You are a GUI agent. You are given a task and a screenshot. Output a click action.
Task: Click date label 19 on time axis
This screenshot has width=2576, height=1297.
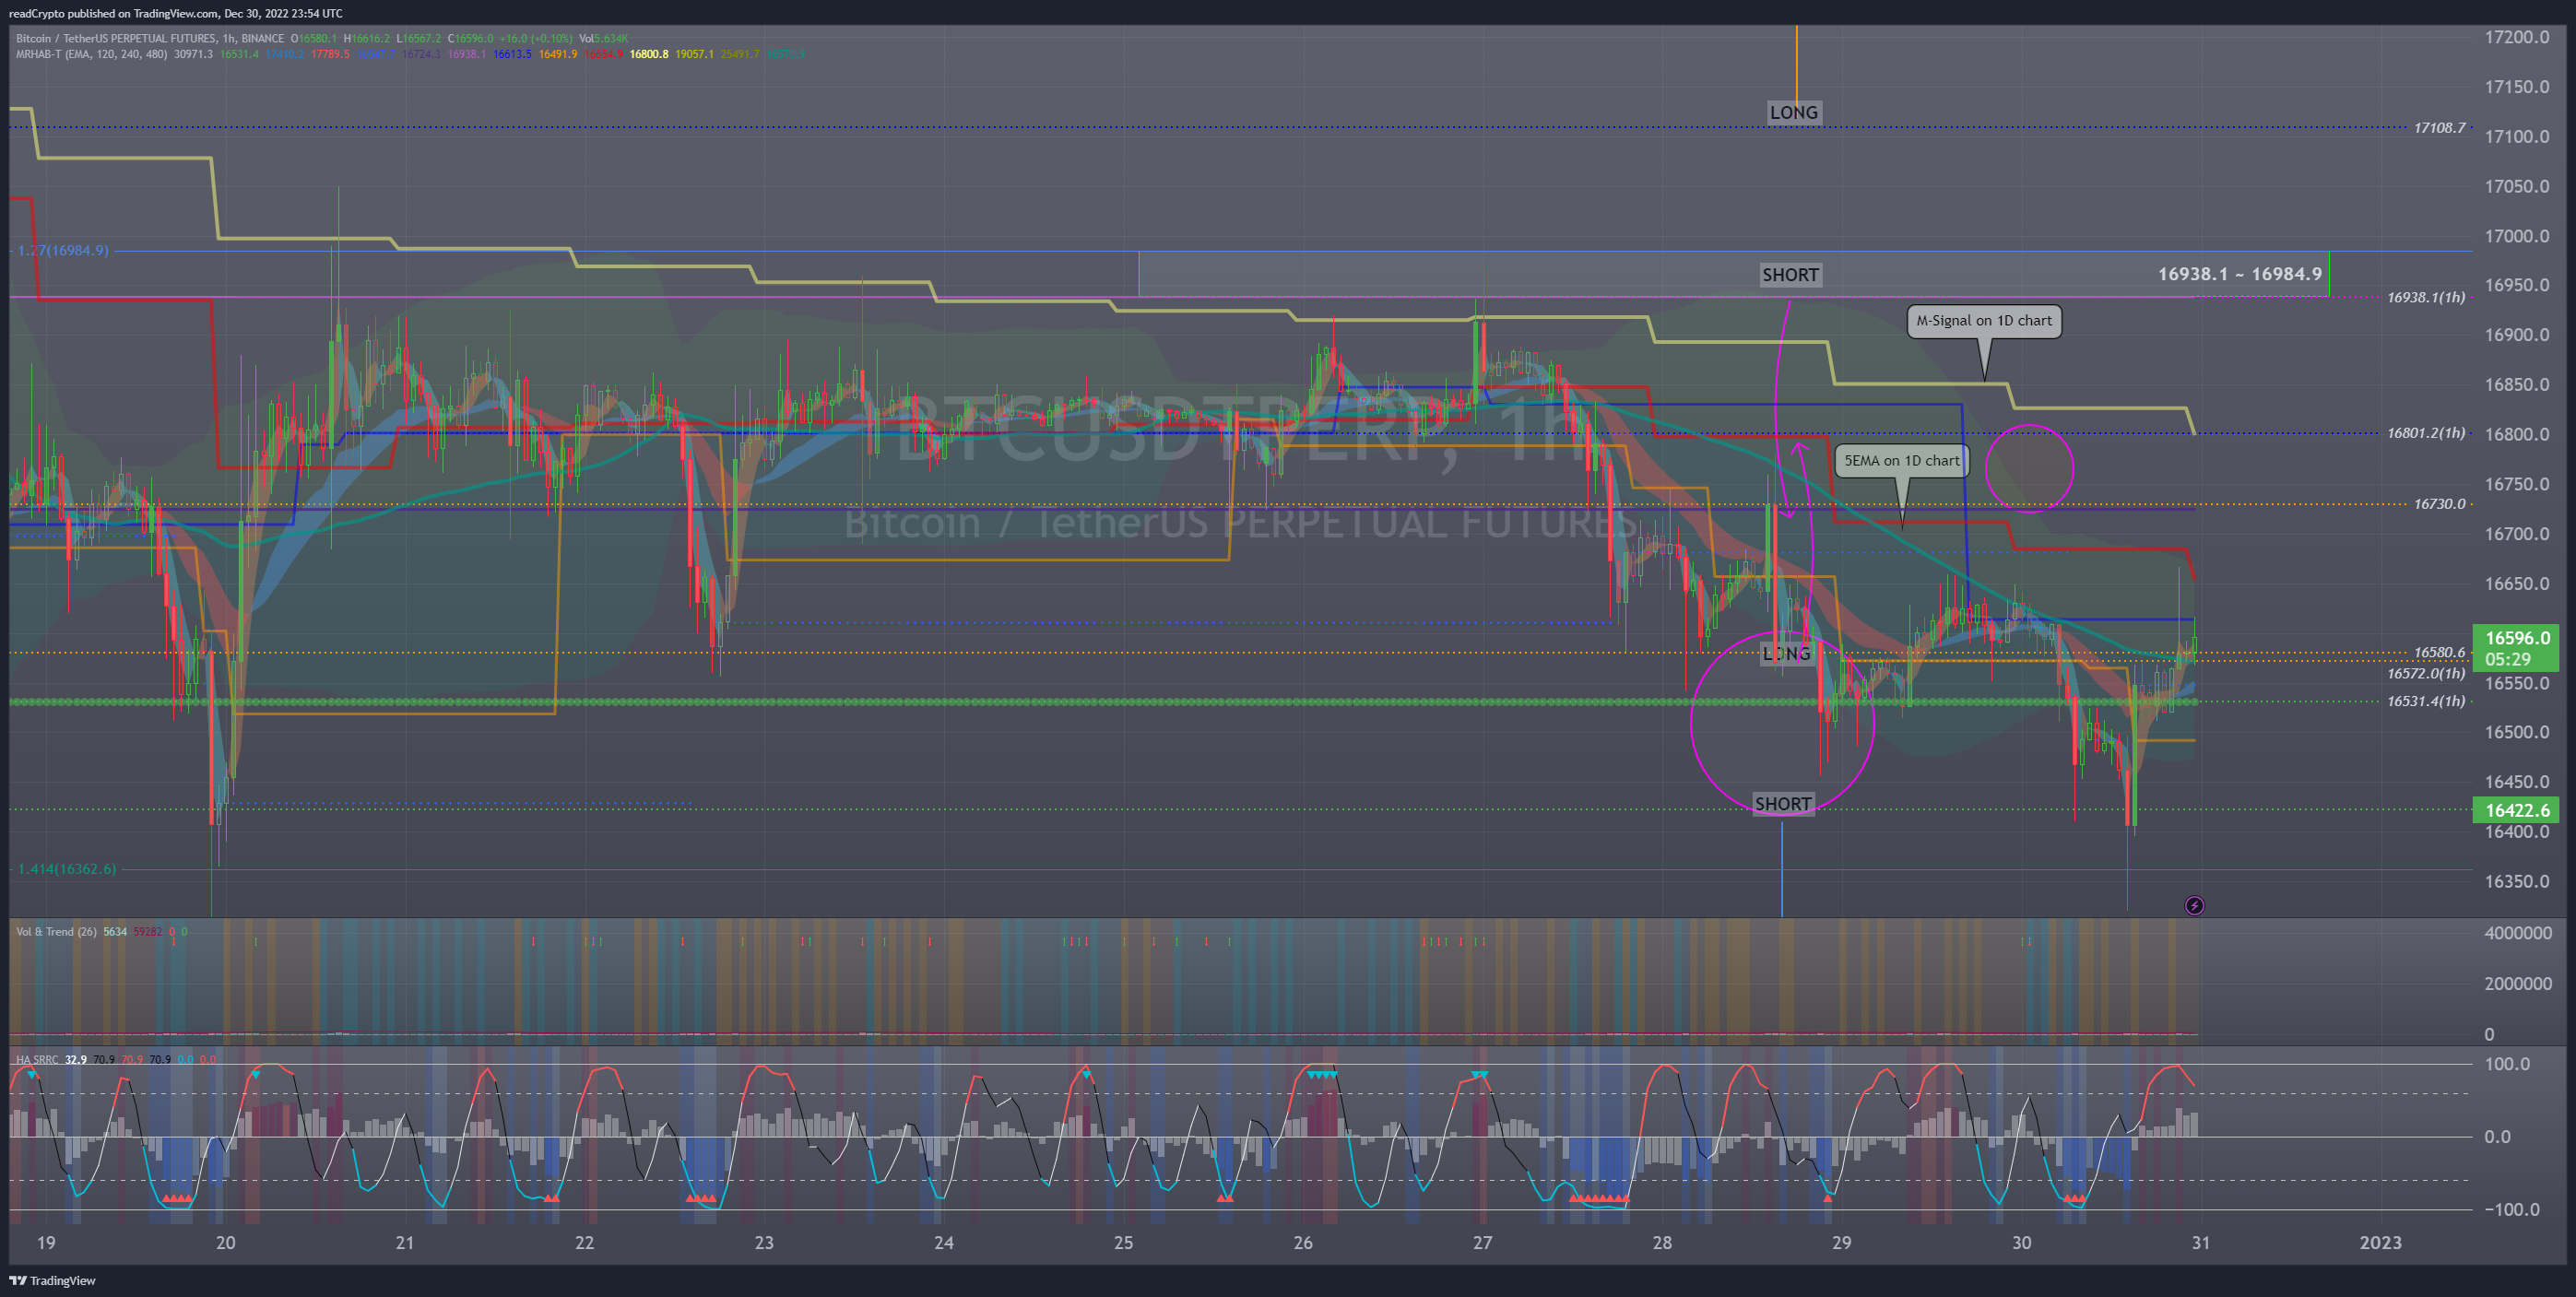click(x=46, y=1243)
